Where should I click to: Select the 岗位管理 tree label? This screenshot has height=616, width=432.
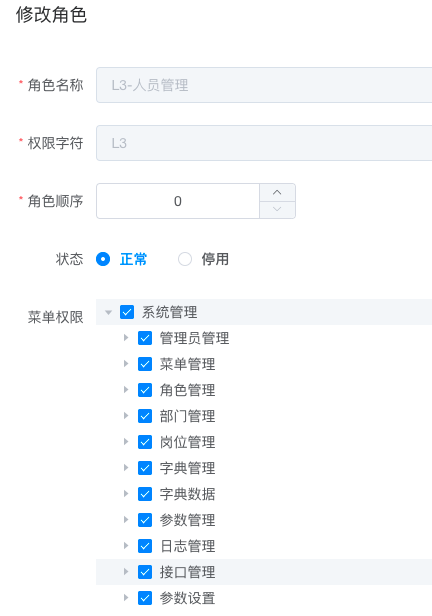[x=187, y=442]
